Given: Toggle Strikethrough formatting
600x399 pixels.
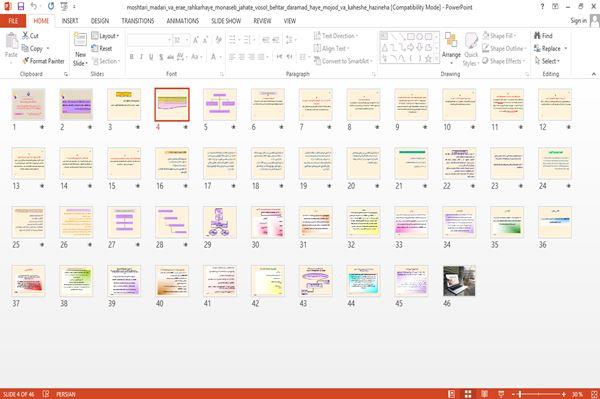Looking at the screenshot, I should click(170, 57).
